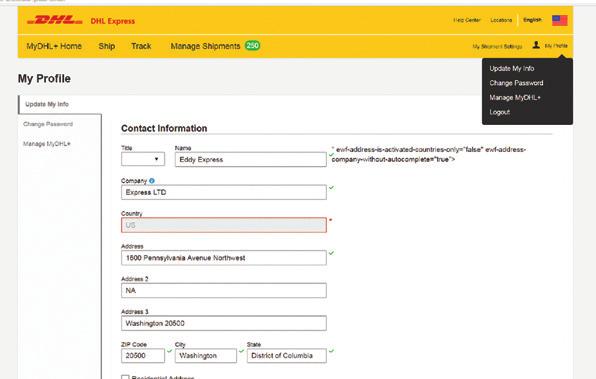Click the Company field Express LTD
The image size is (596, 379).
224,192
